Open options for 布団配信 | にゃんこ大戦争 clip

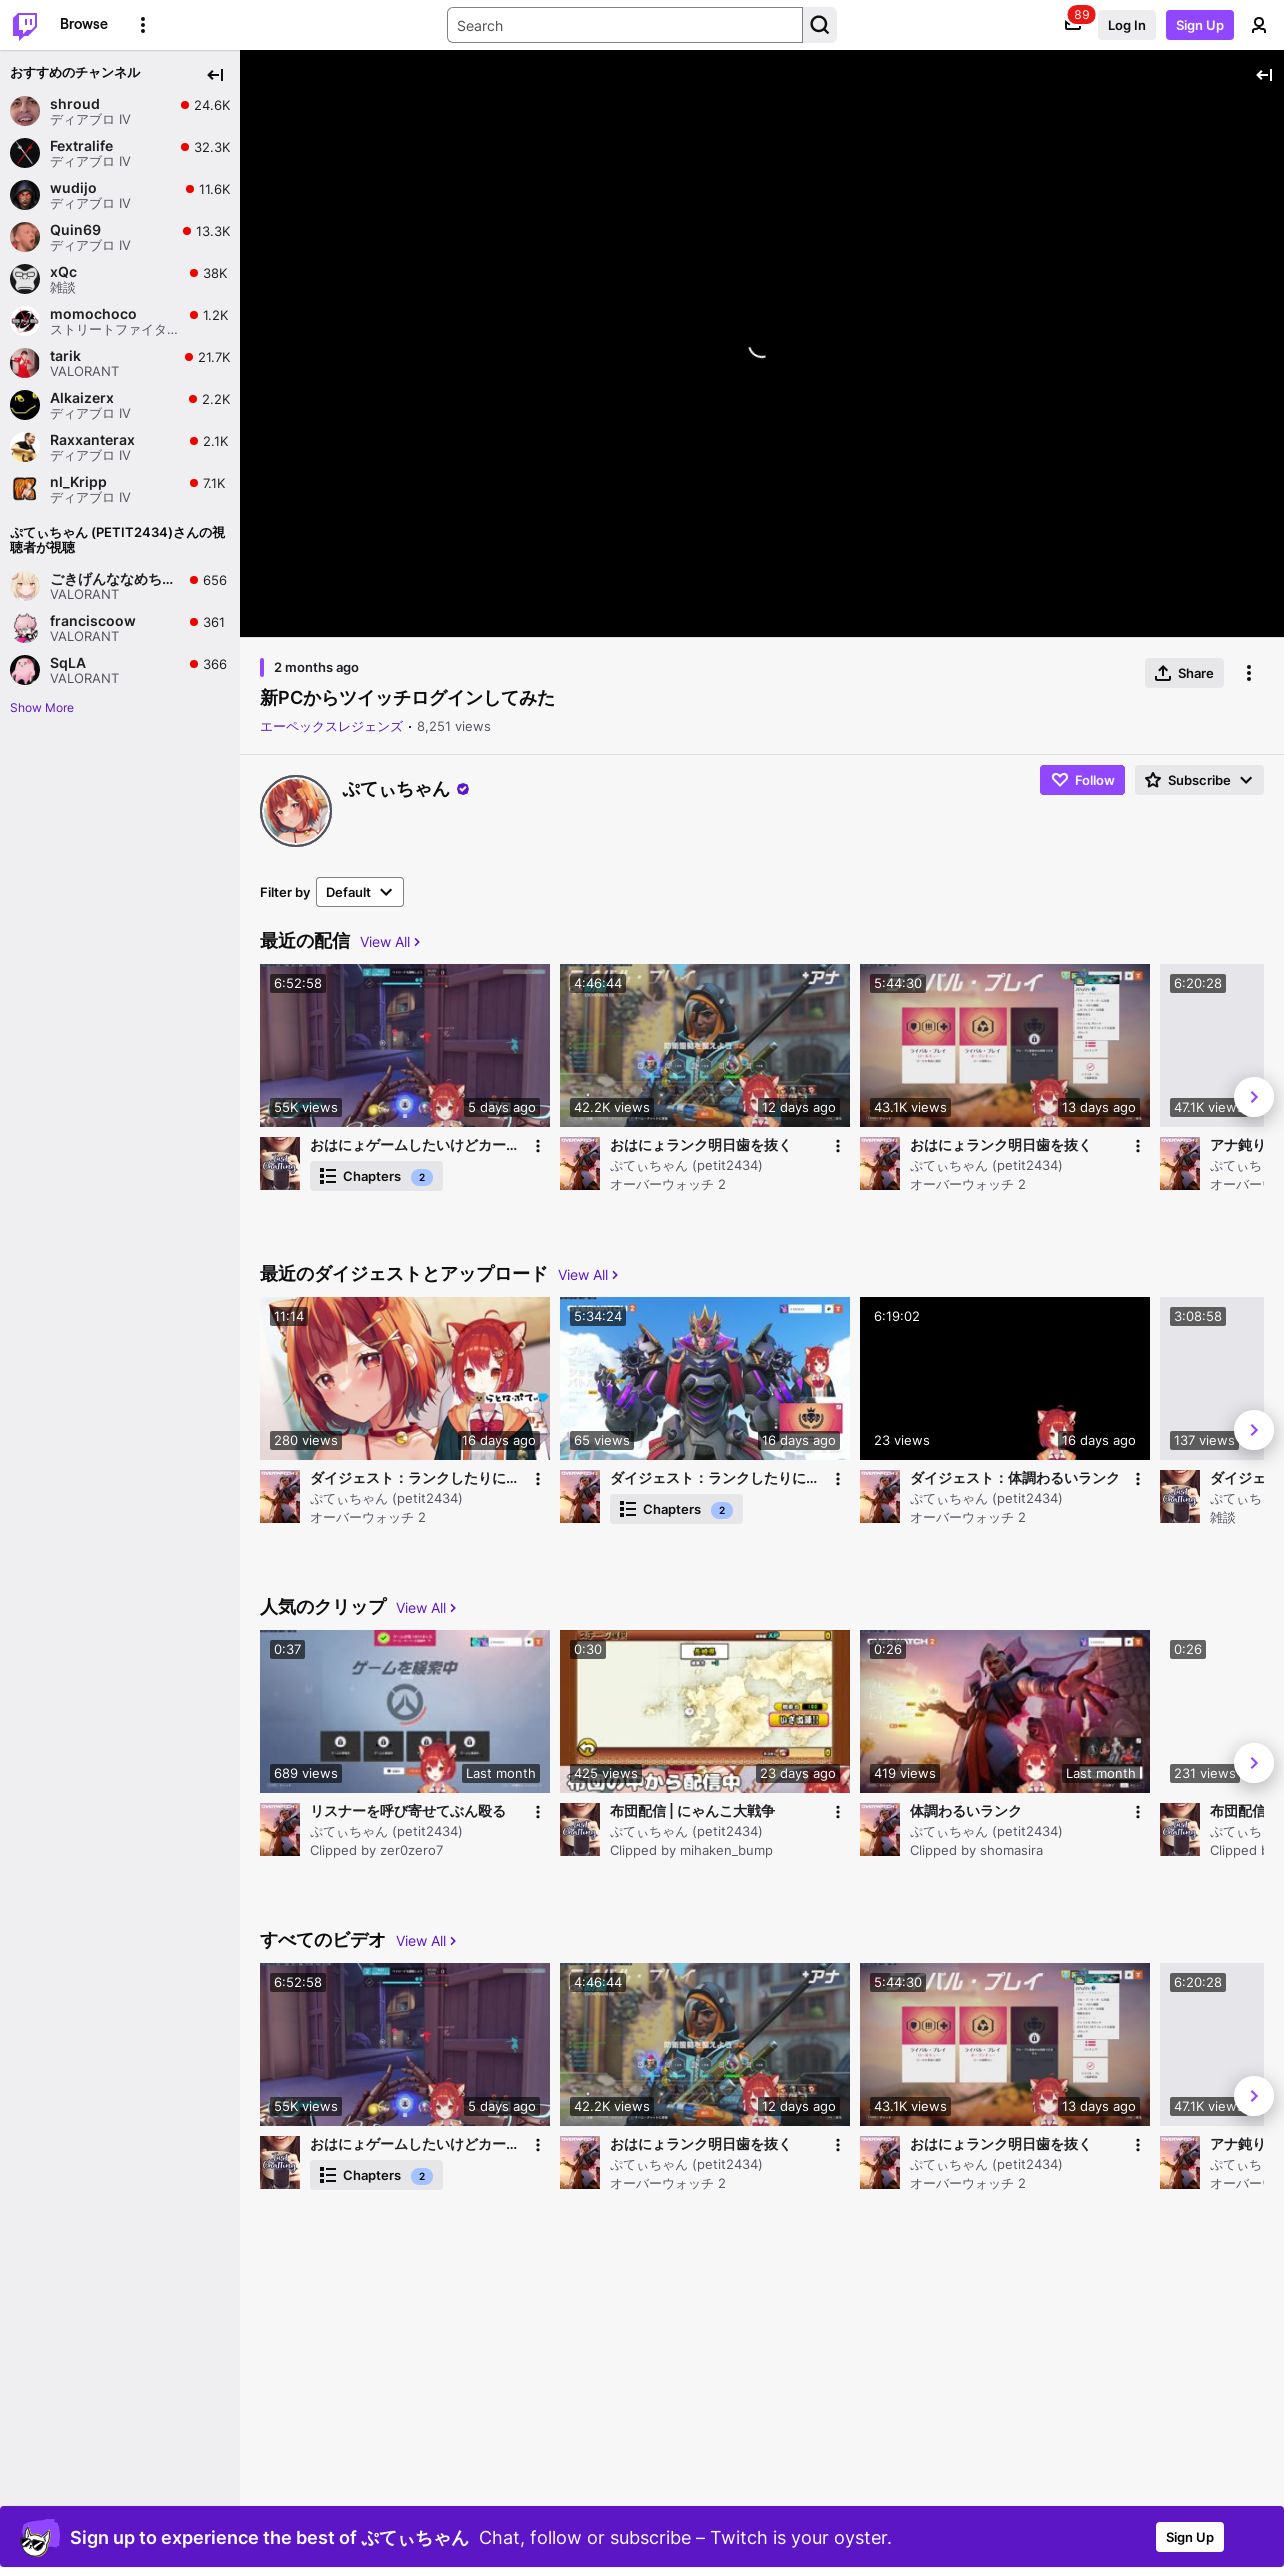838,1812
